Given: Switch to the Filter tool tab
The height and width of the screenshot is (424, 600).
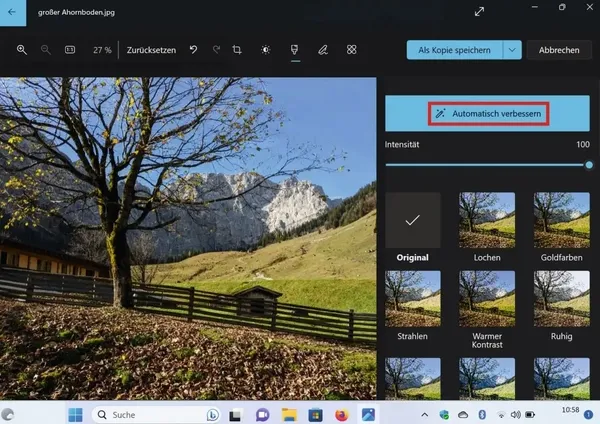Looking at the screenshot, I should [294, 50].
